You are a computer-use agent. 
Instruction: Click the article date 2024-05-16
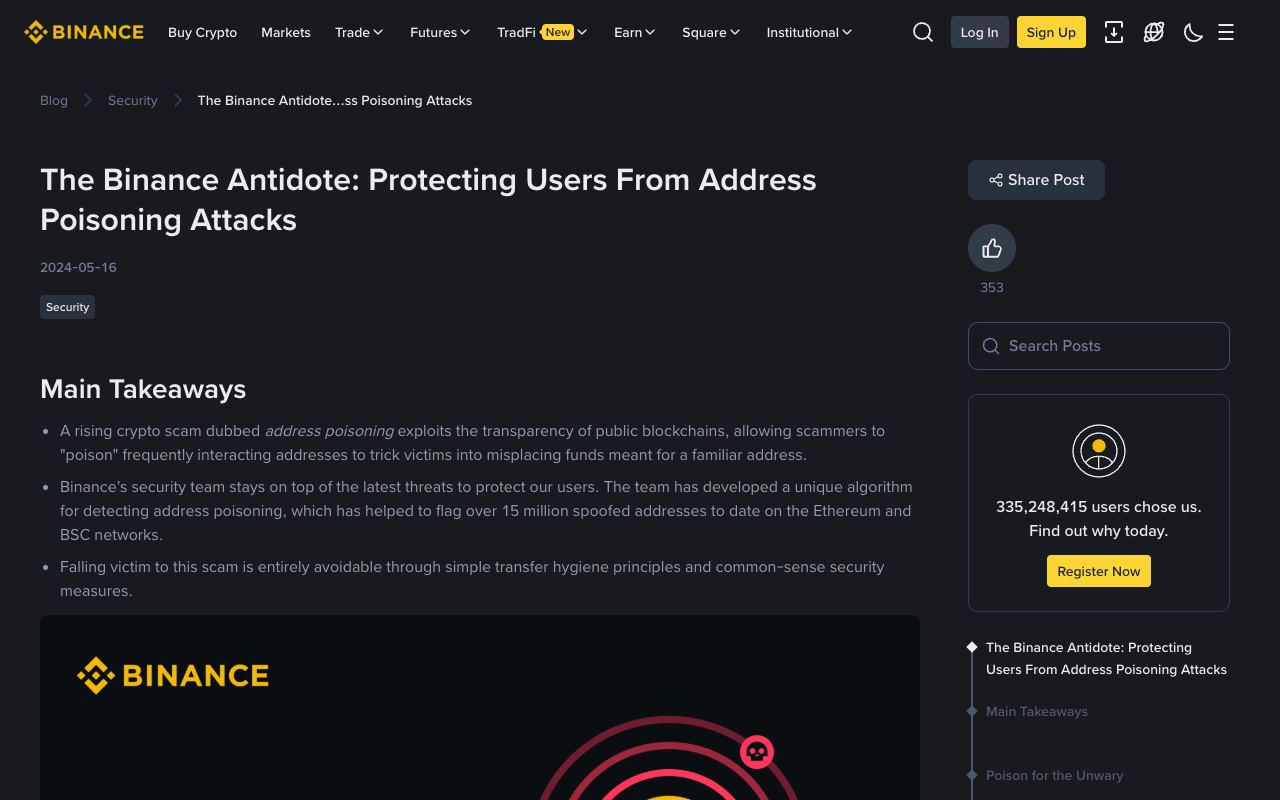pyautogui.click(x=78, y=267)
